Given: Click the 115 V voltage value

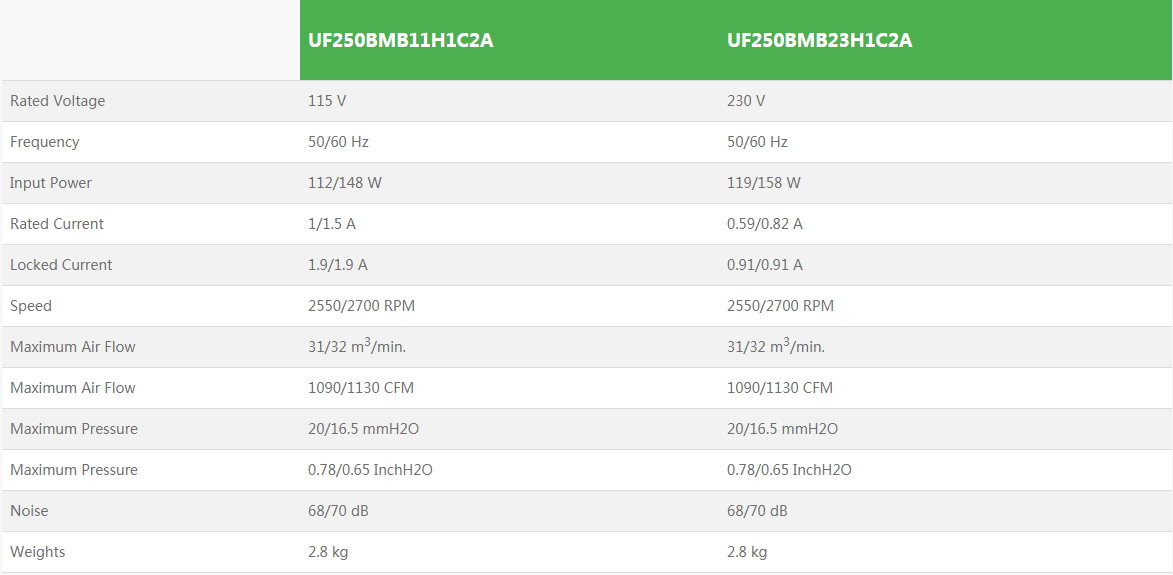Looking at the screenshot, I should (x=327, y=101).
